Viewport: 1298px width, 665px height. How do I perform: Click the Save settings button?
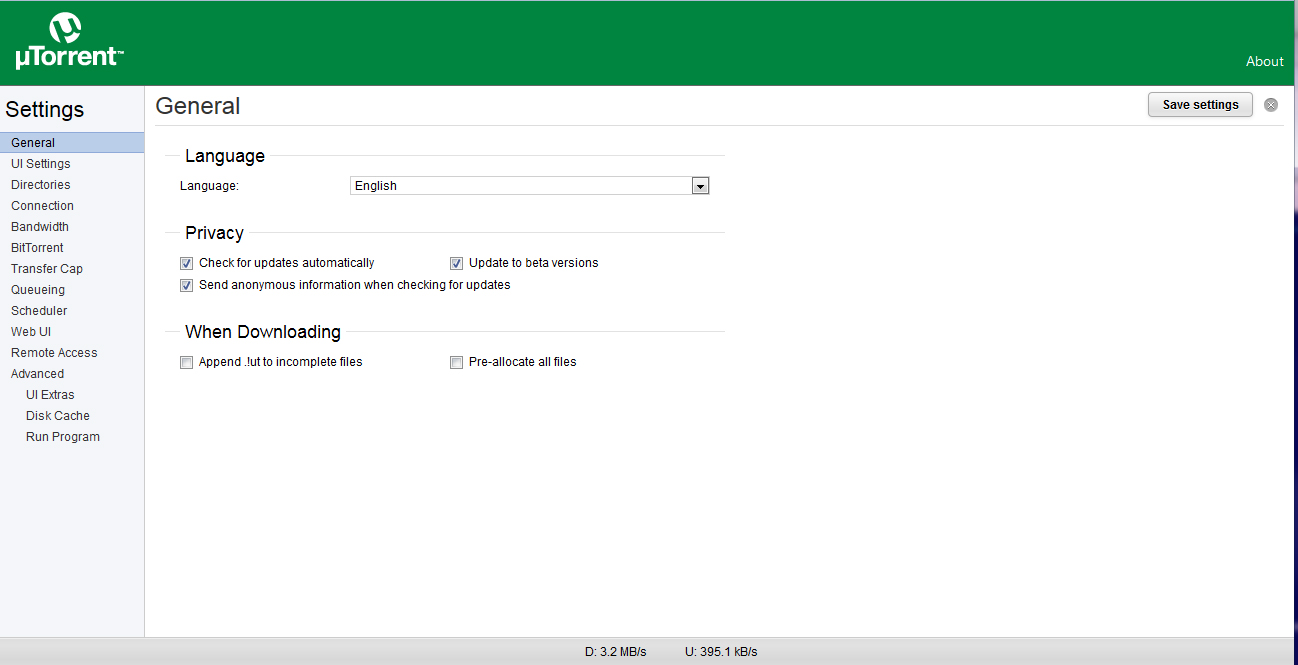1199,105
